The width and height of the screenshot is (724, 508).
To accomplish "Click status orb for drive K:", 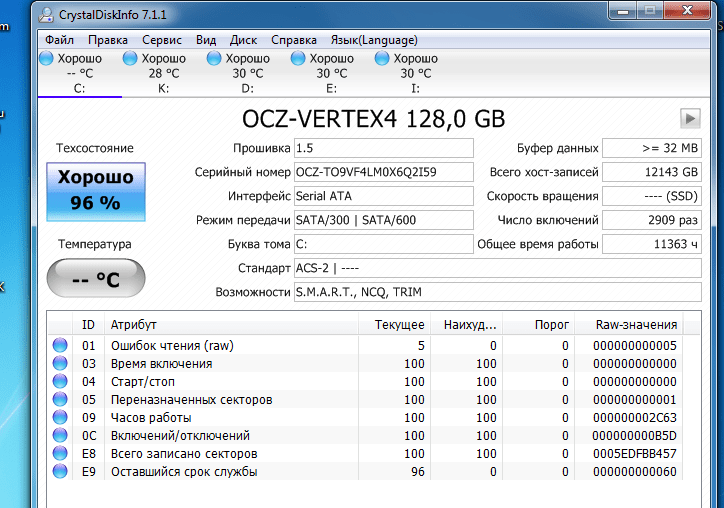I will (x=130, y=59).
